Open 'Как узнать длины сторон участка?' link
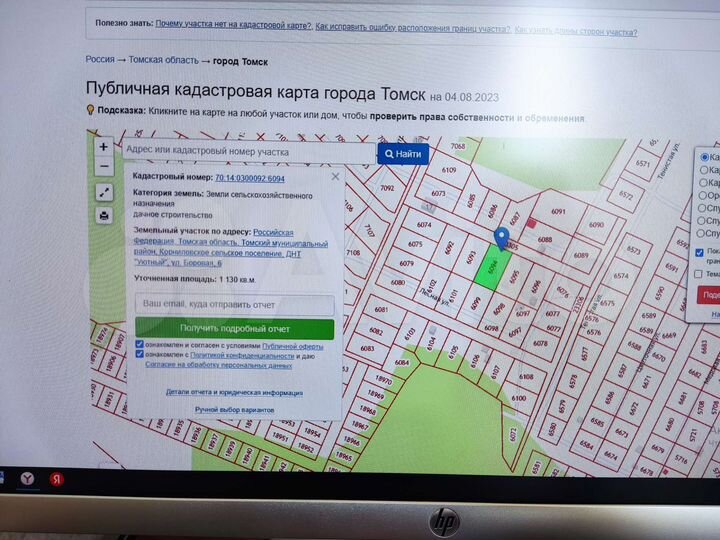This screenshot has width=720, height=540. 576,31
